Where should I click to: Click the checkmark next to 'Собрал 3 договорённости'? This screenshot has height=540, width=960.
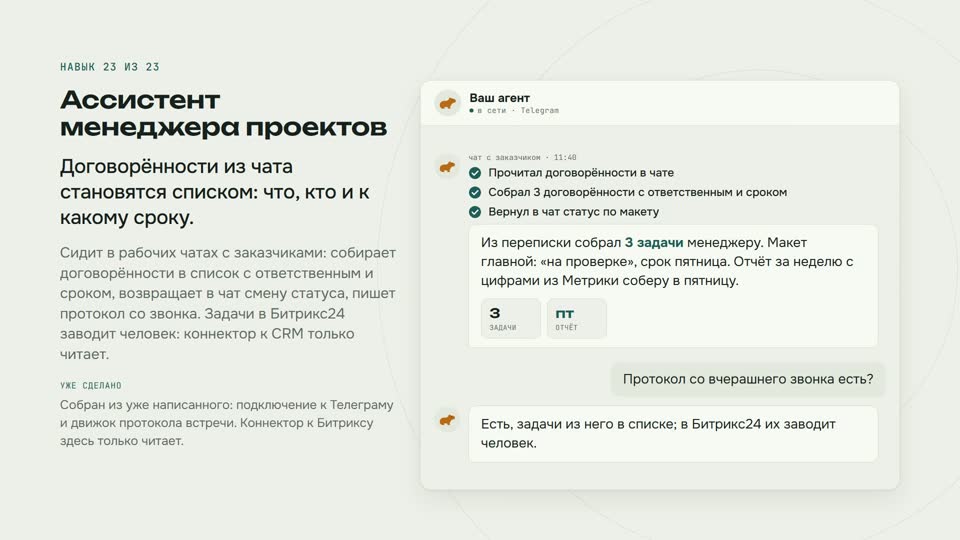click(x=474, y=192)
